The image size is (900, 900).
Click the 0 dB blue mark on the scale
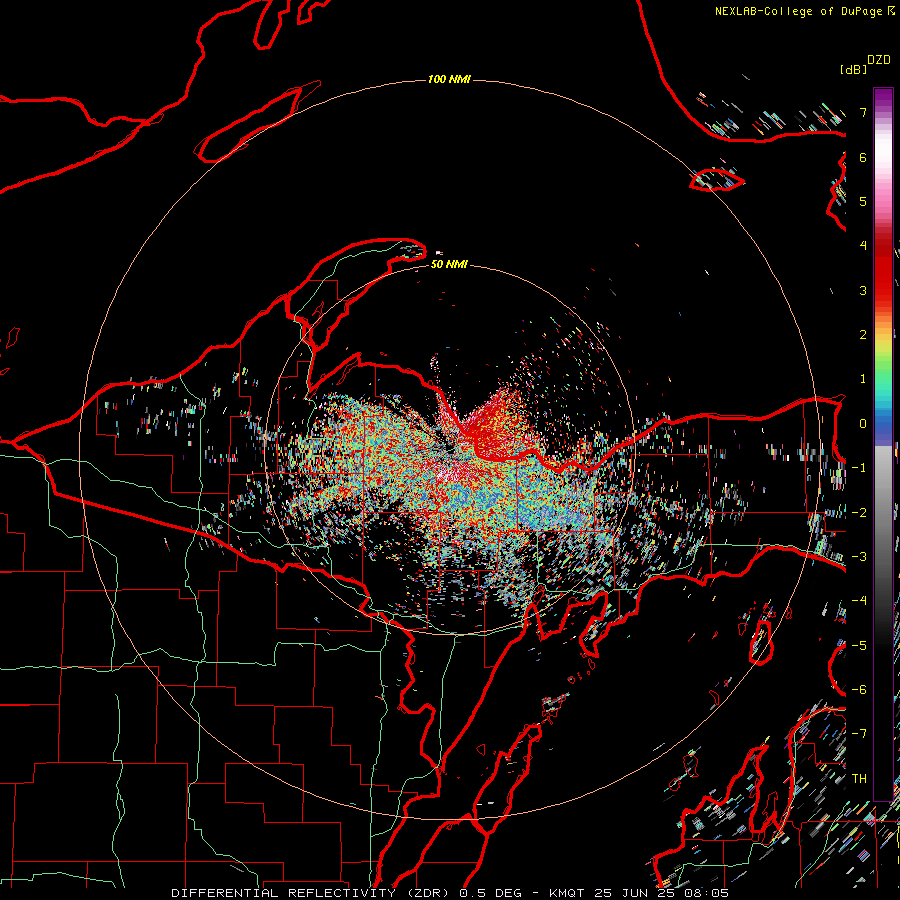pyautogui.click(x=863, y=424)
